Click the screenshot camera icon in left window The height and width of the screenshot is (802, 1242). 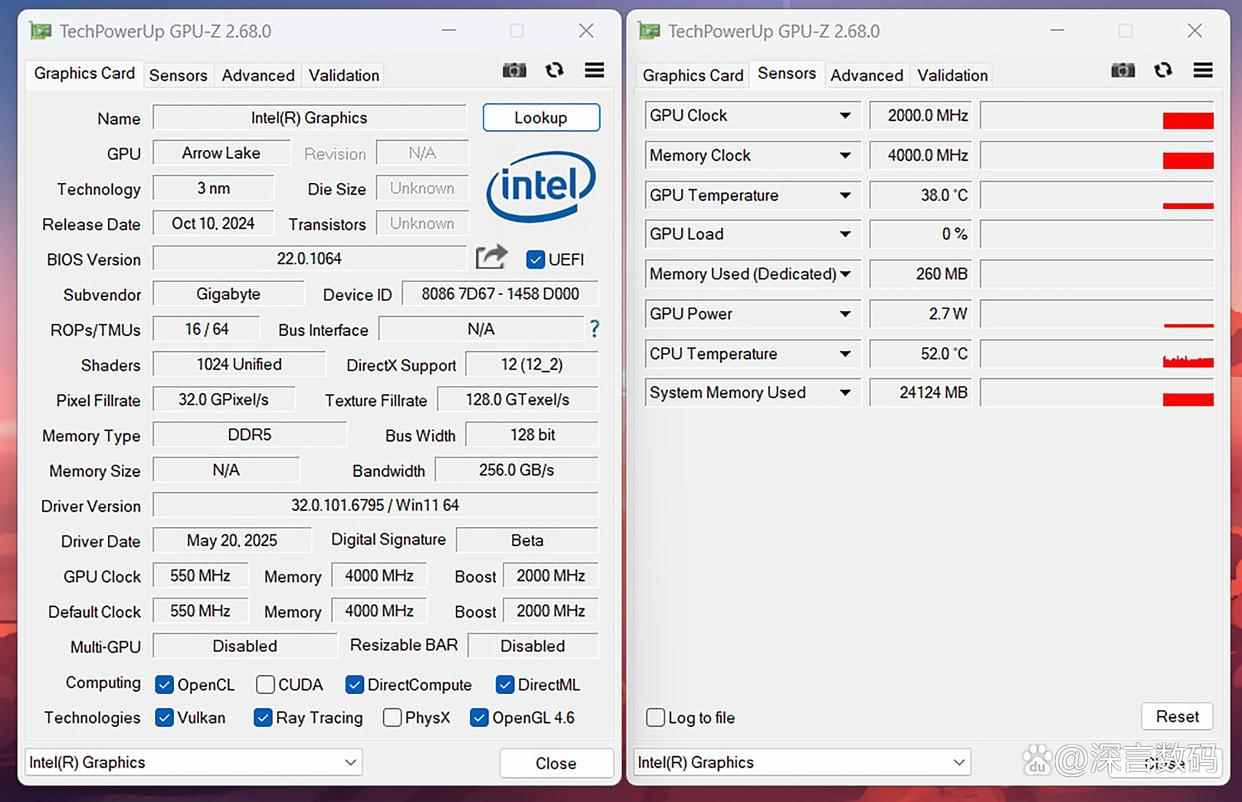pyautogui.click(x=514, y=70)
